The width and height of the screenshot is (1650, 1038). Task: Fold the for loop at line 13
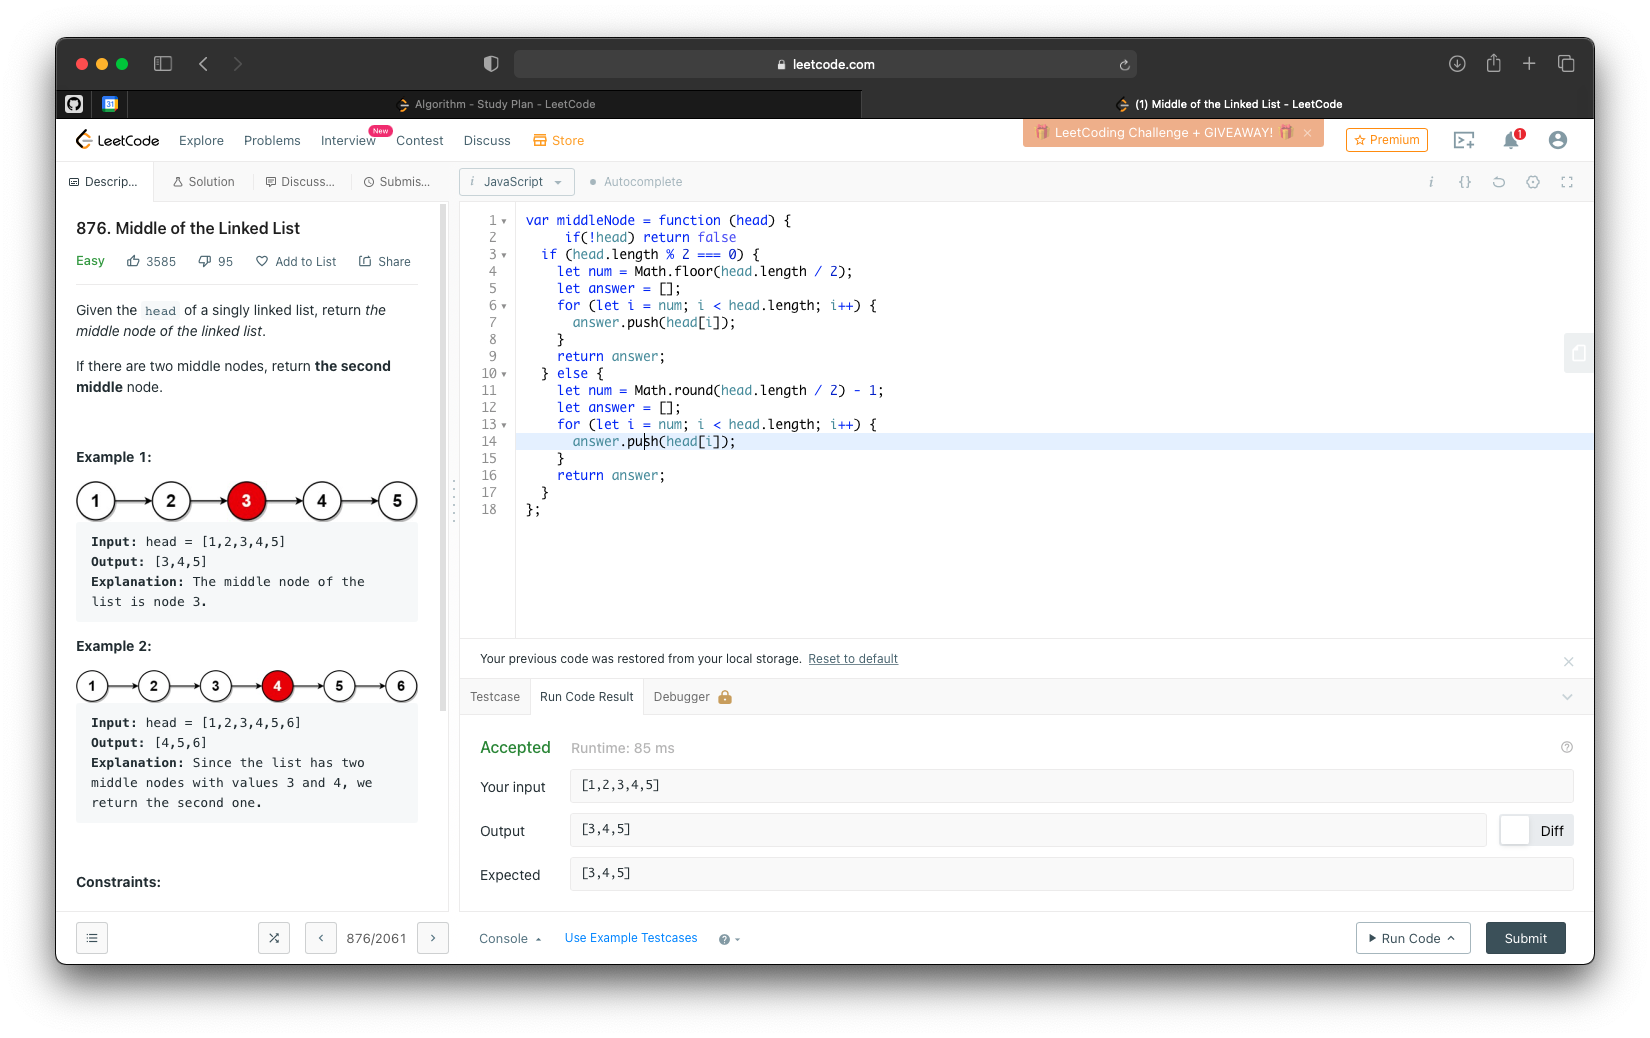(504, 425)
